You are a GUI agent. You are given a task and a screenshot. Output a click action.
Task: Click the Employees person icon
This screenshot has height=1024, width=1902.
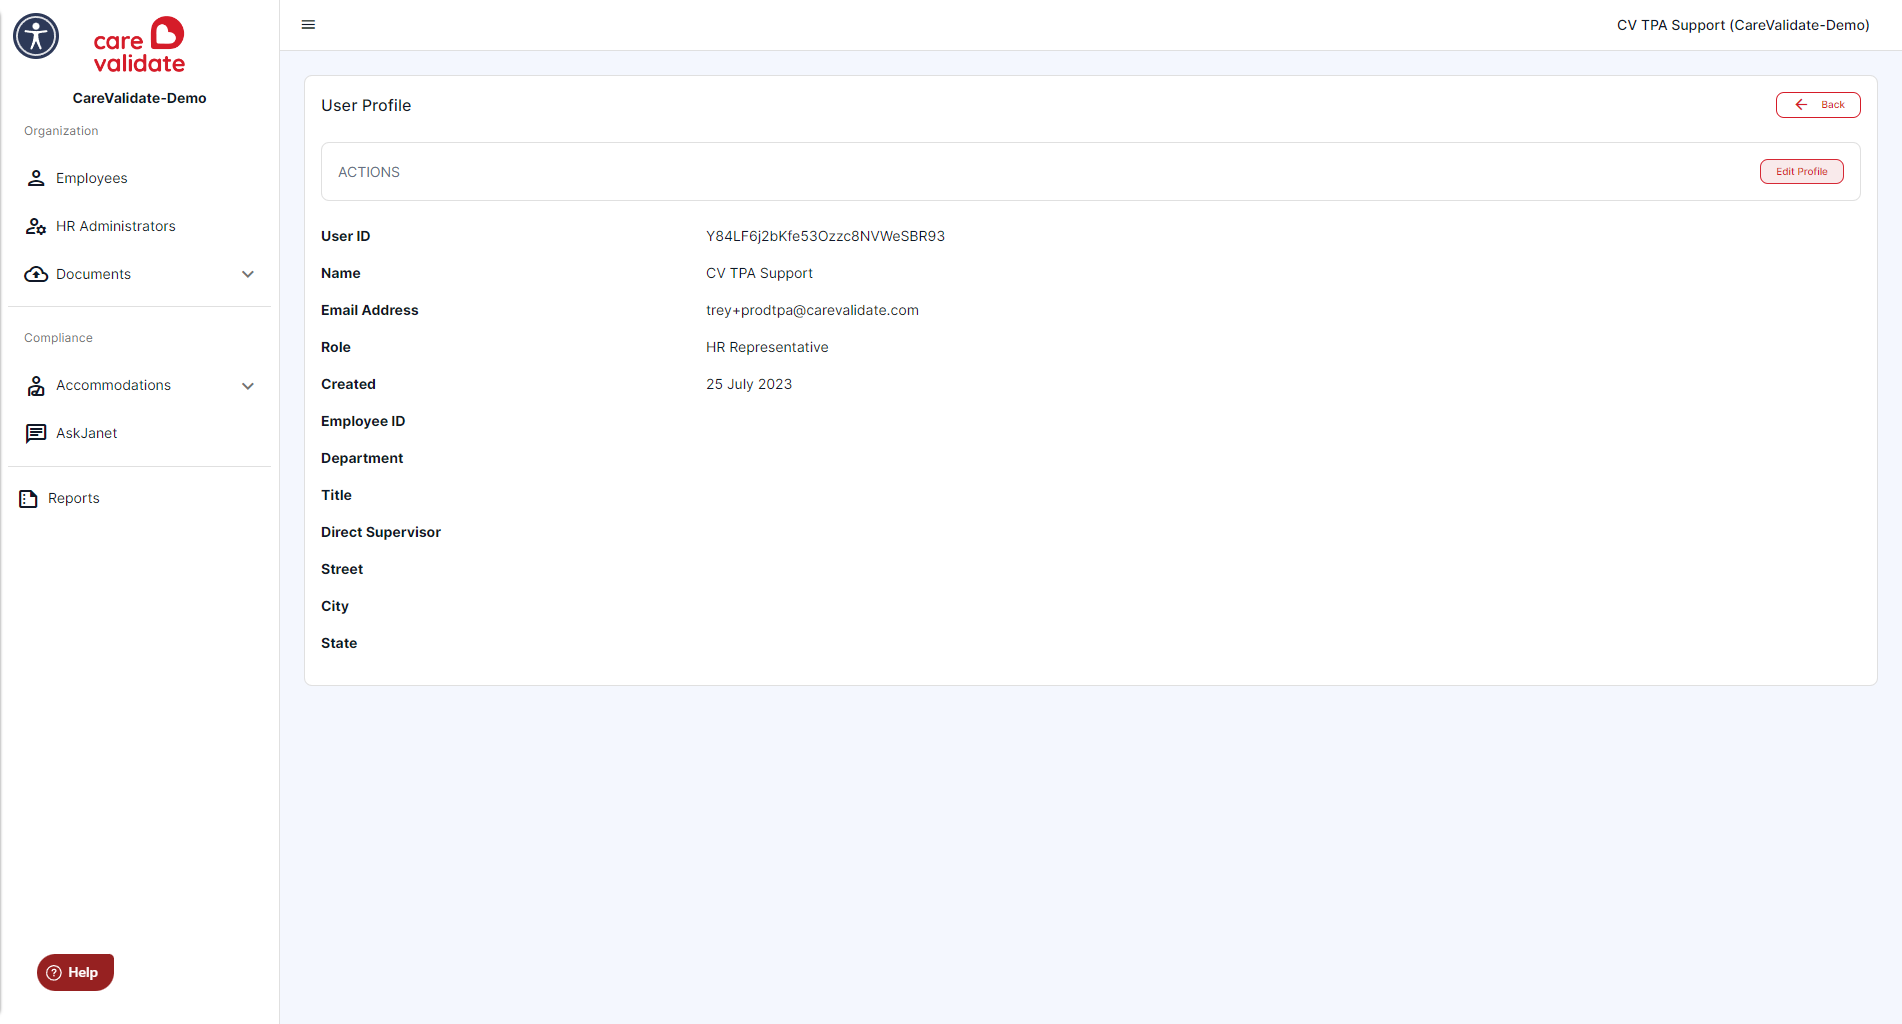pyautogui.click(x=36, y=178)
